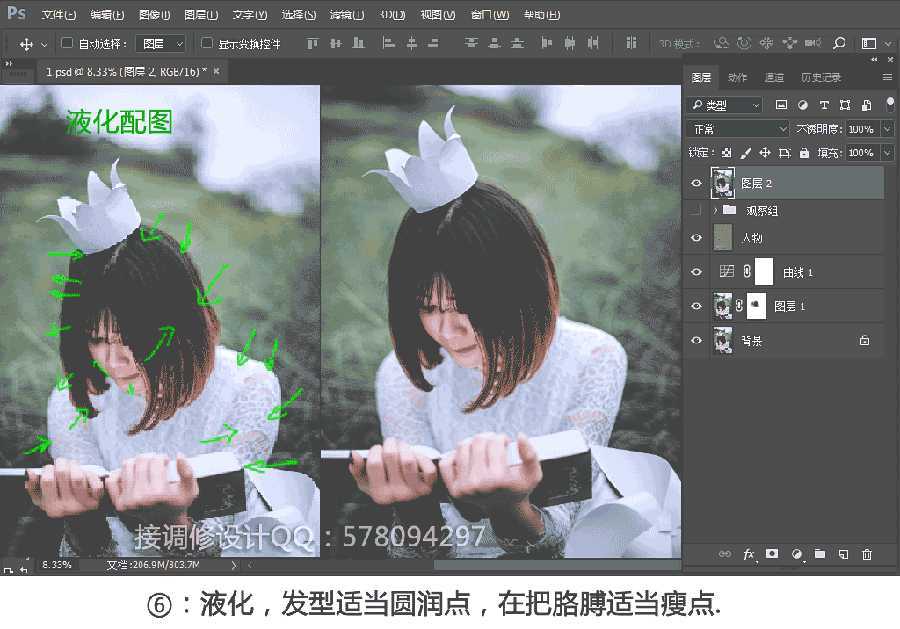Open the layer effects (fx) menu

coord(748,553)
